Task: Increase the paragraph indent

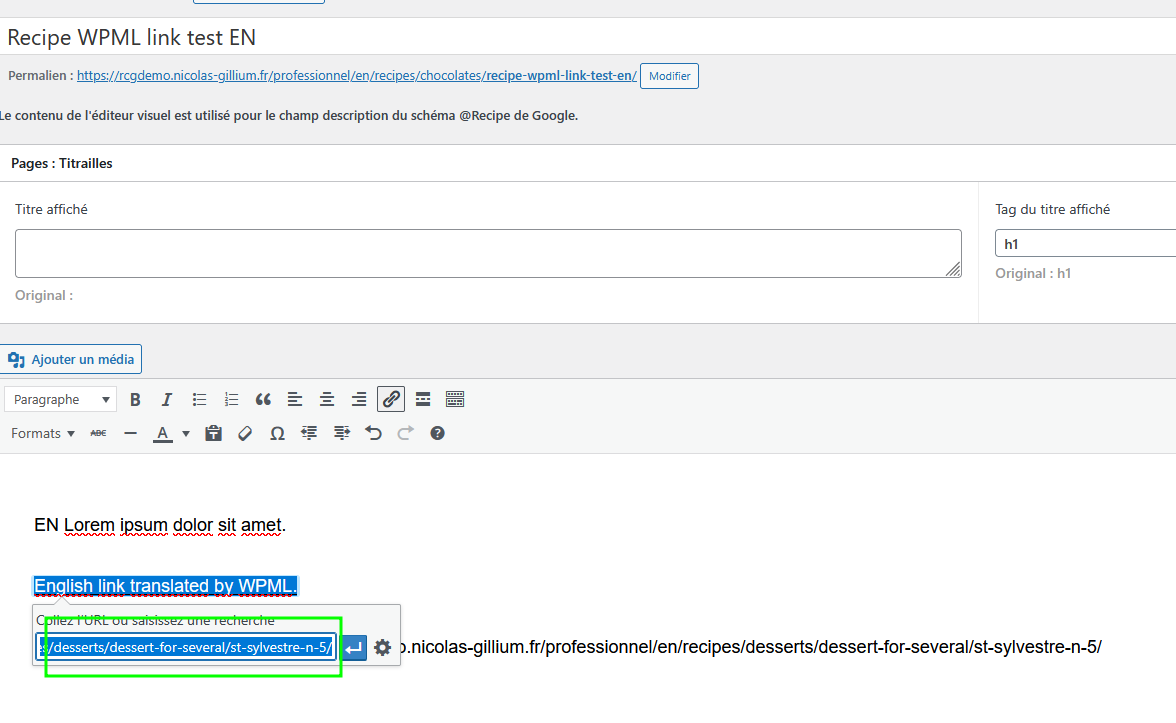Action: click(x=341, y=434)
